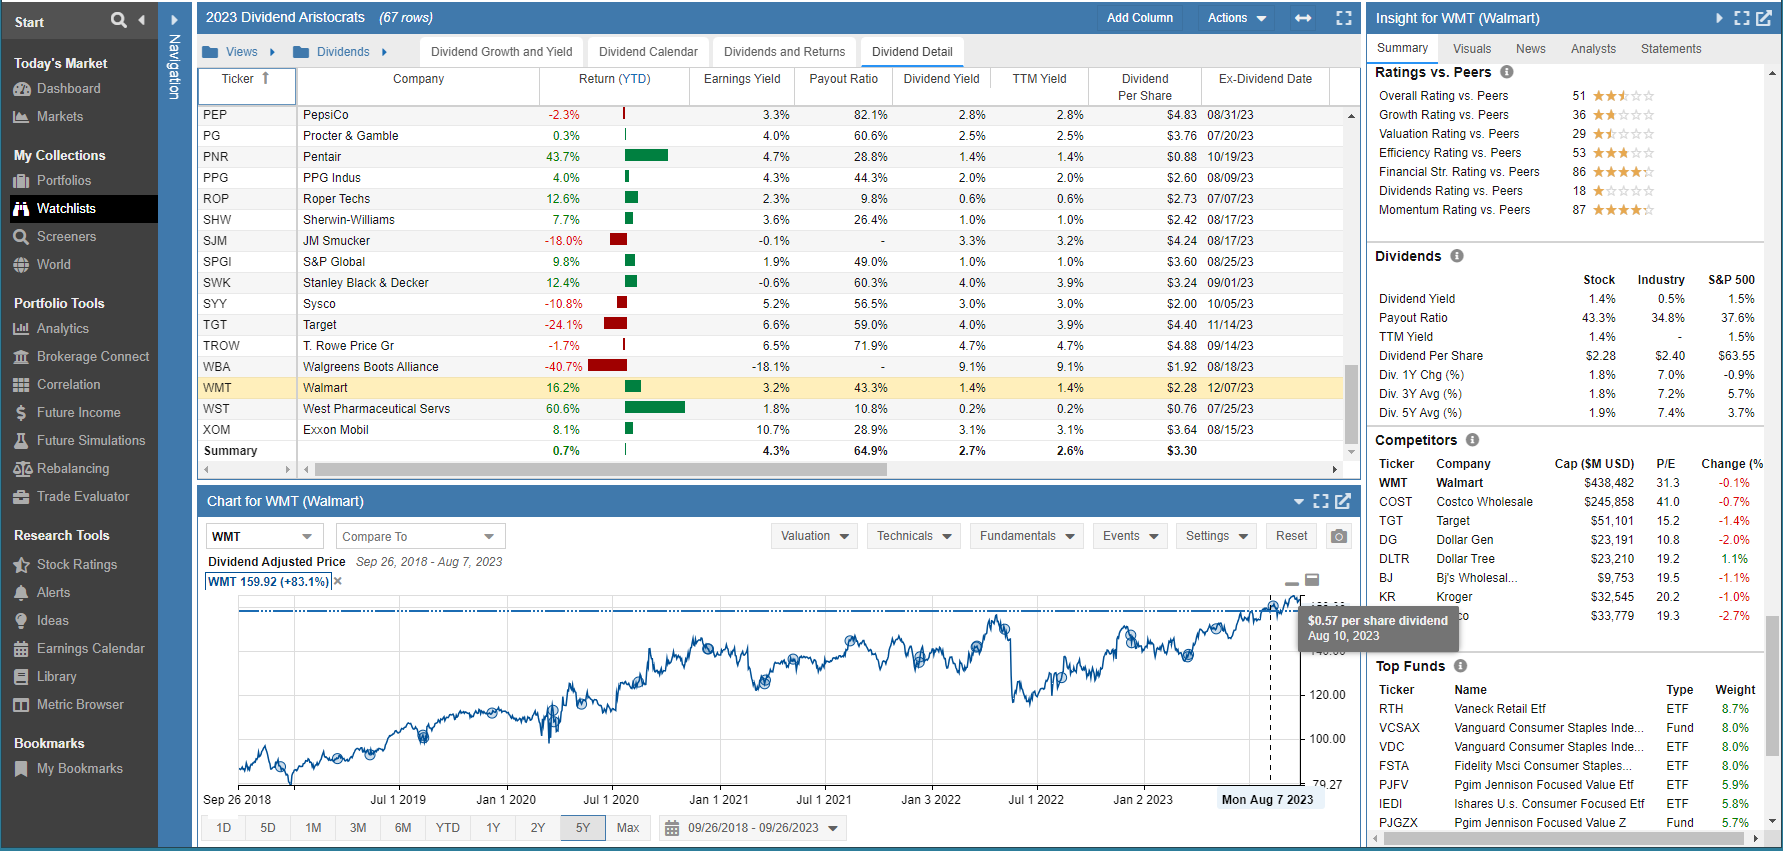The height and width of the screenshot is (851, 1783).
Task: Open the Fundamentals chart dropdown
Action: pos(1027,536)
